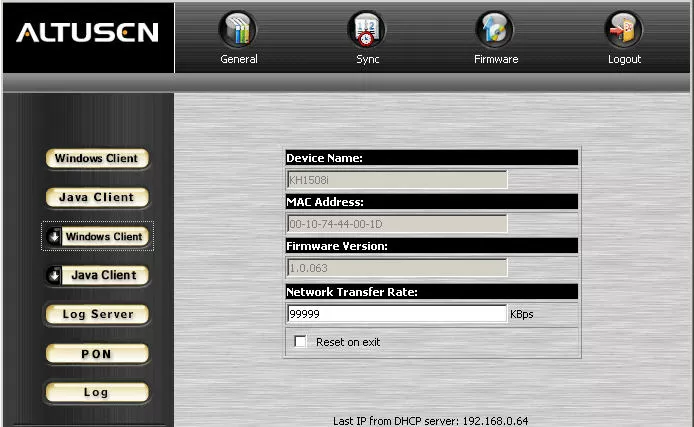Image resolution: width=694 pixels, height=427 pixels.
Task: Click the Network Transfer Rate input field
Action: 397,314
